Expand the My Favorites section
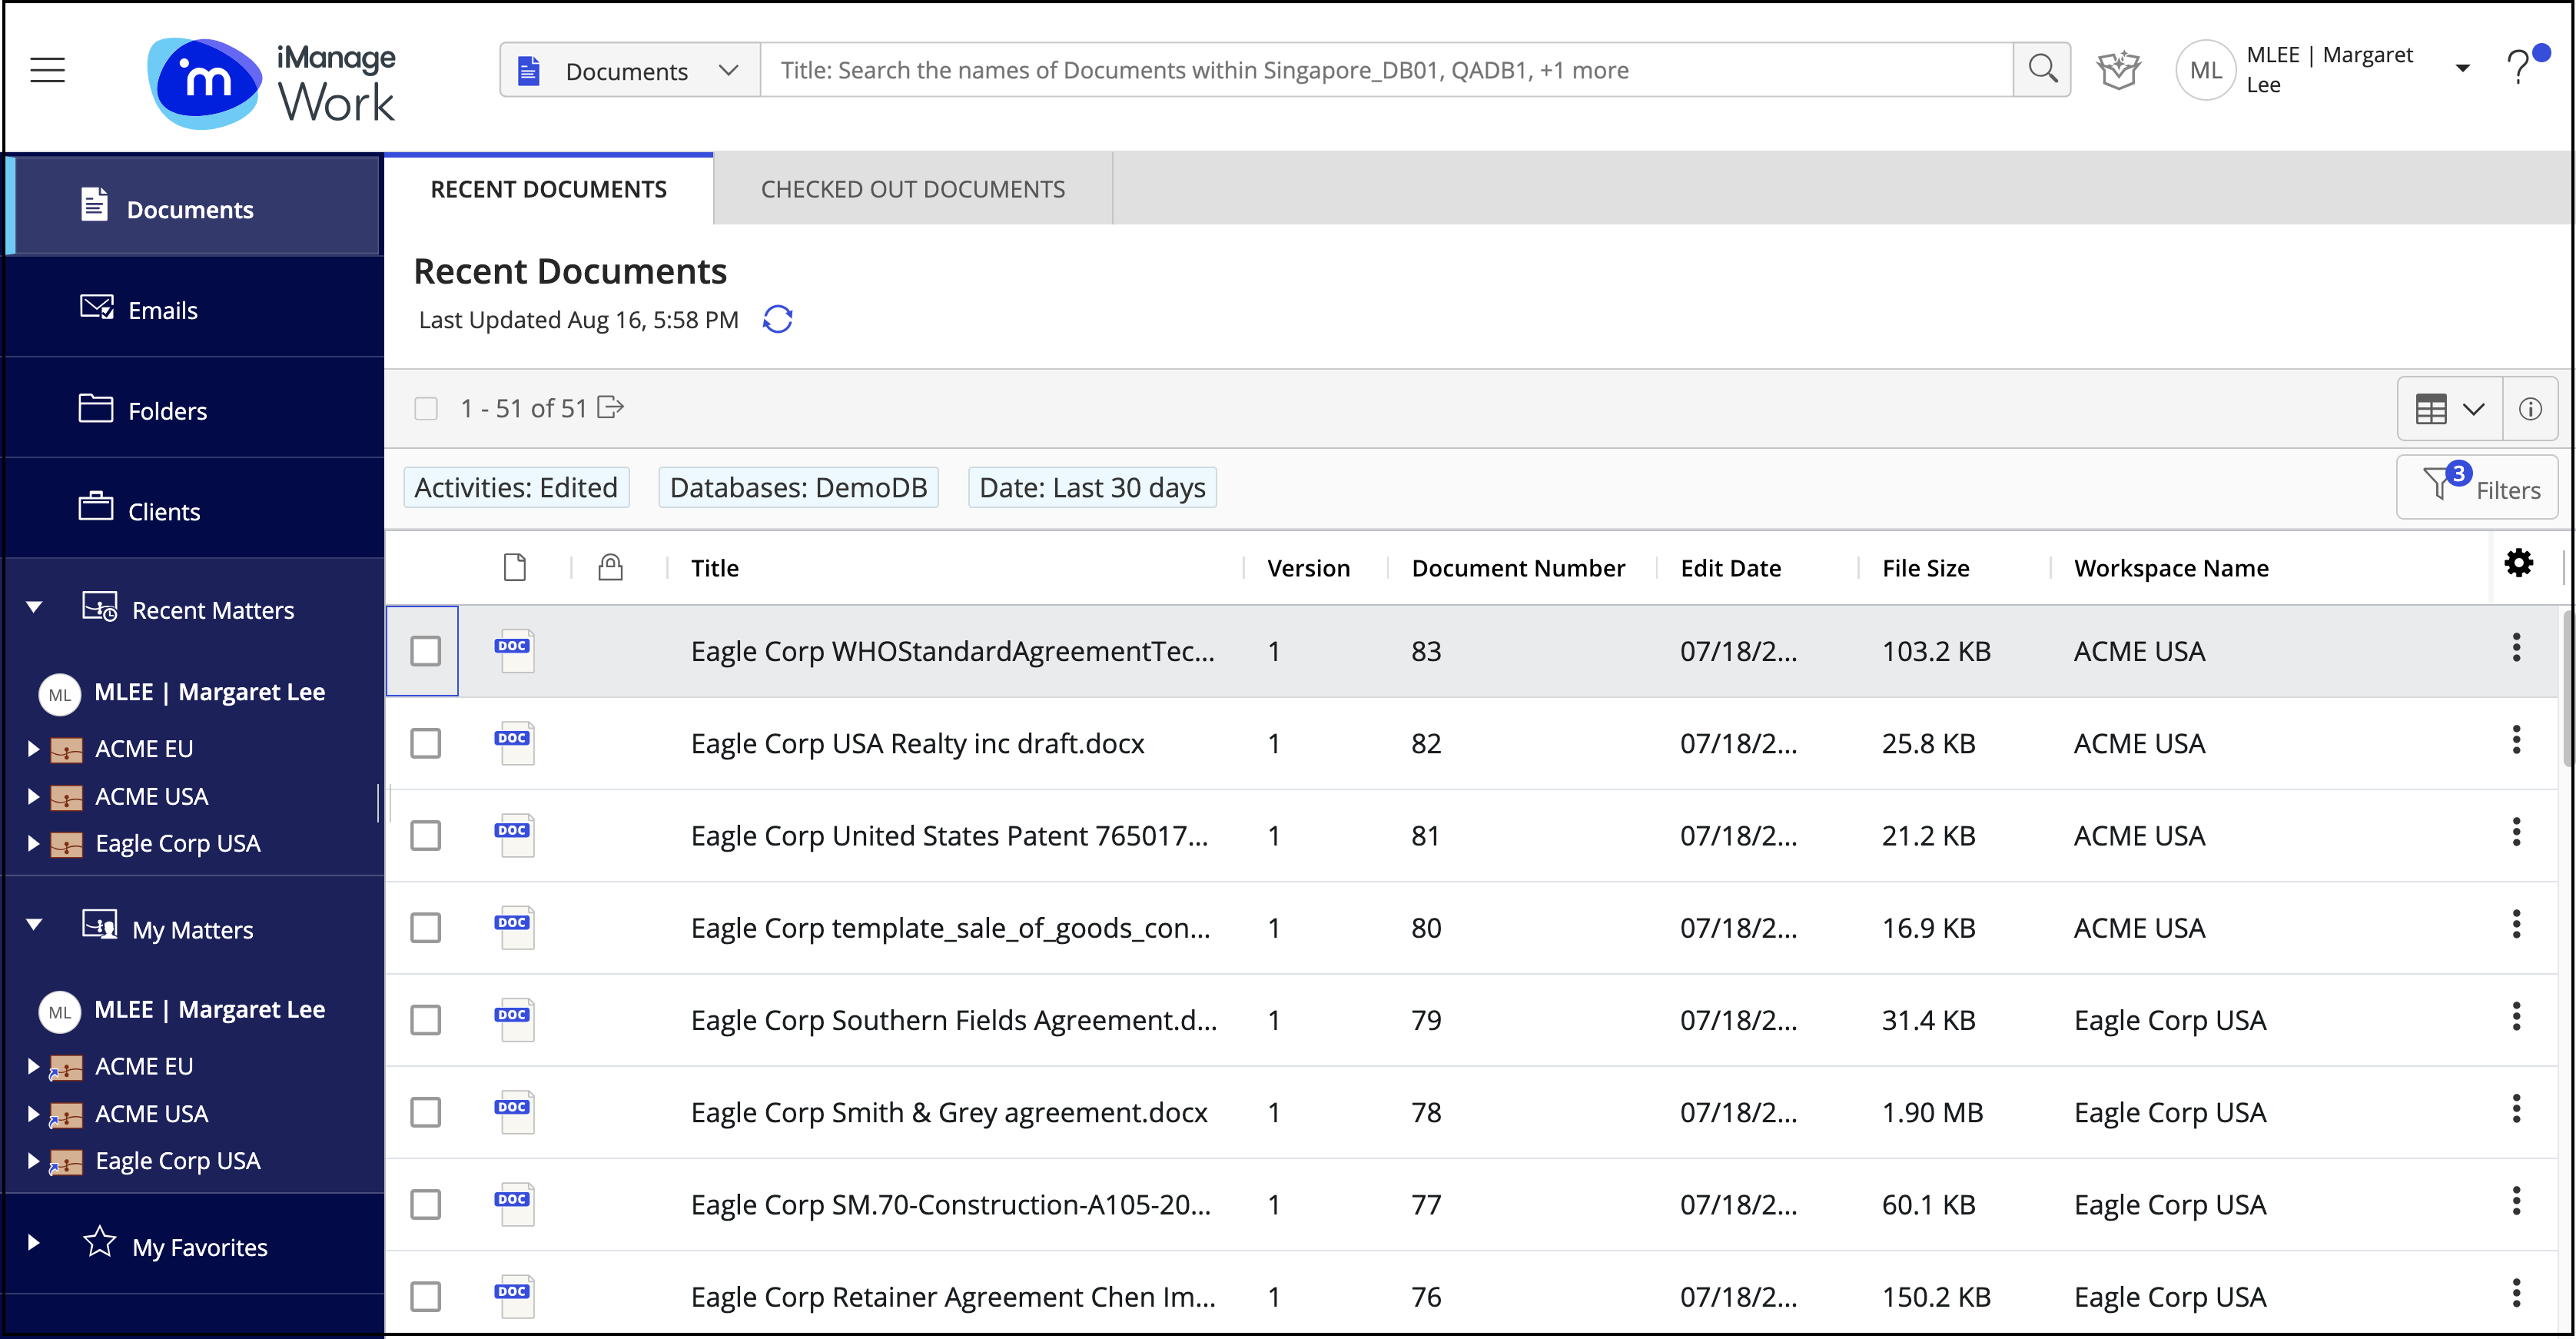Screen dimensions: 2576x1339 tap(33, 1243)
